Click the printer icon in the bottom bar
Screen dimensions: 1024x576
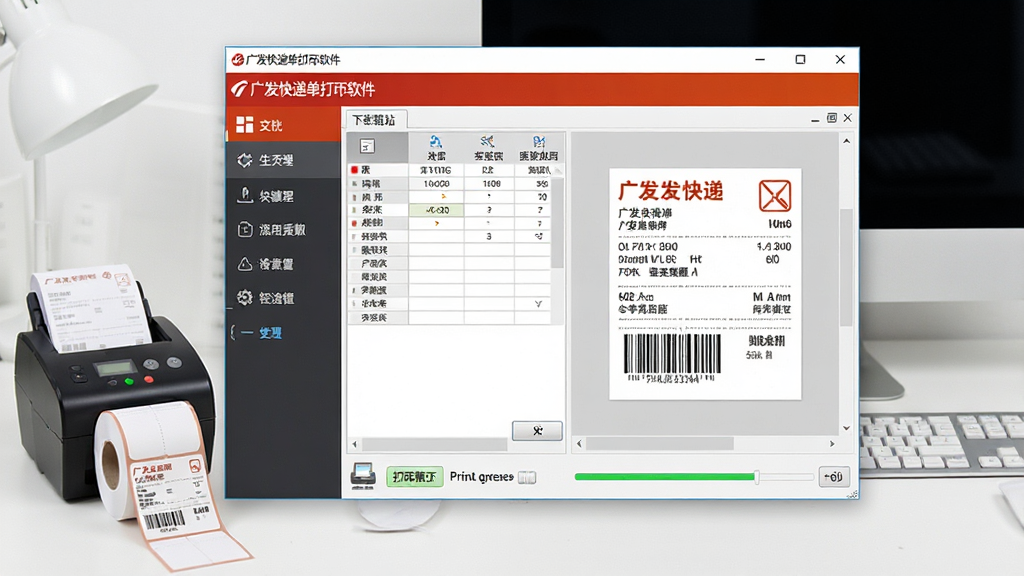click(x=363, y=475)
